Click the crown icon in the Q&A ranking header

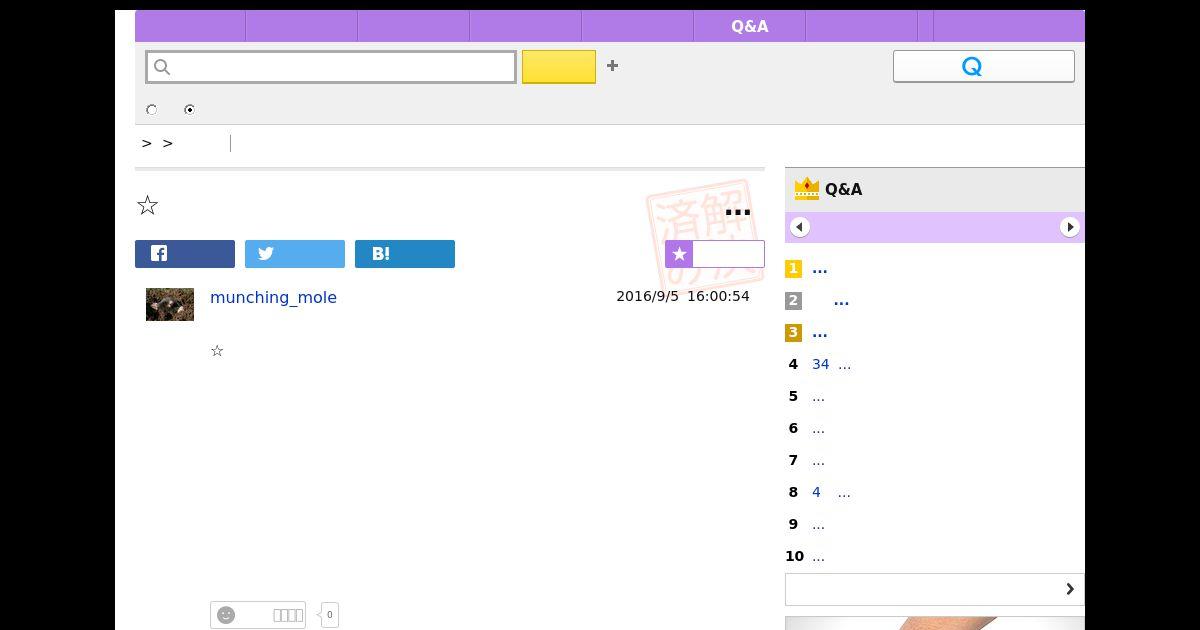point(806,189)
